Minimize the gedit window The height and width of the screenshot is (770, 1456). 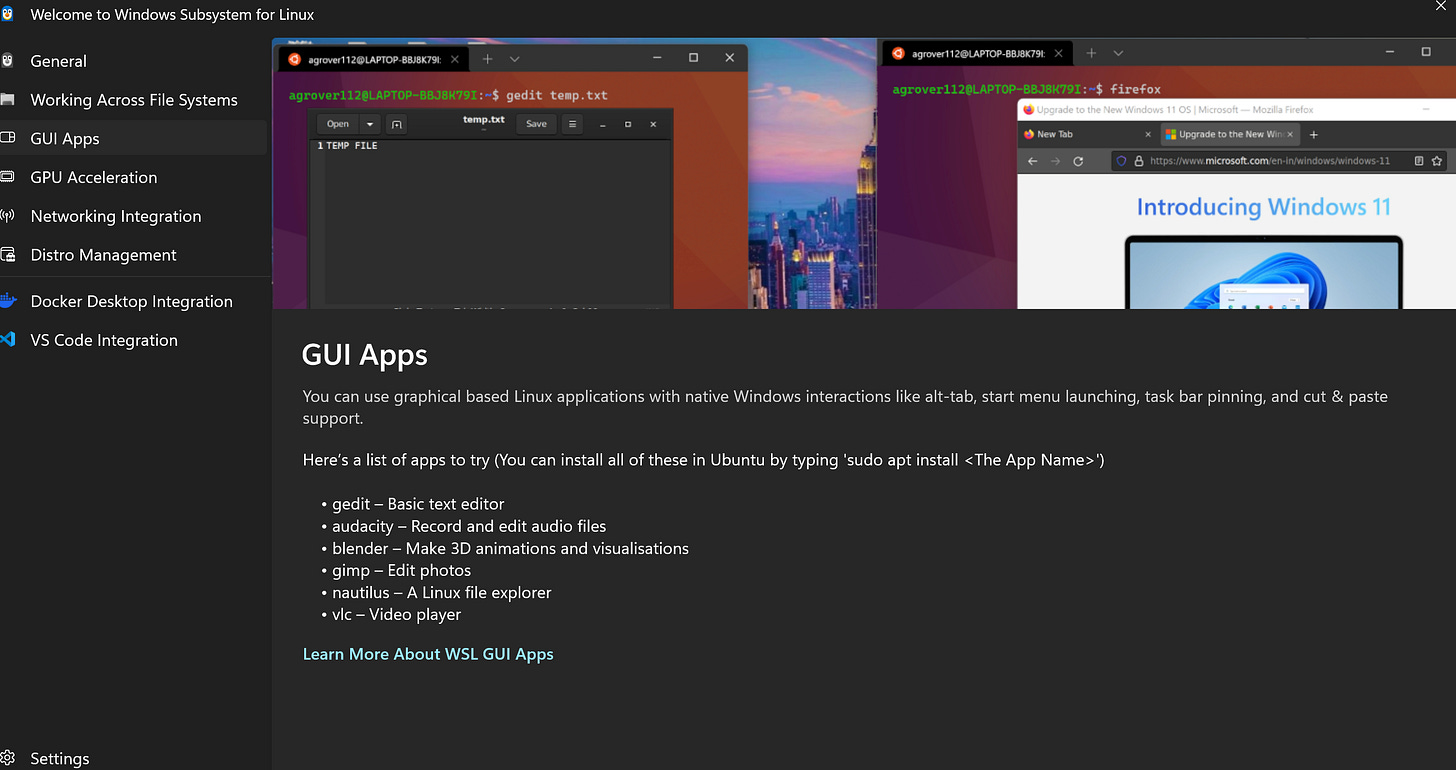point(603,125)
